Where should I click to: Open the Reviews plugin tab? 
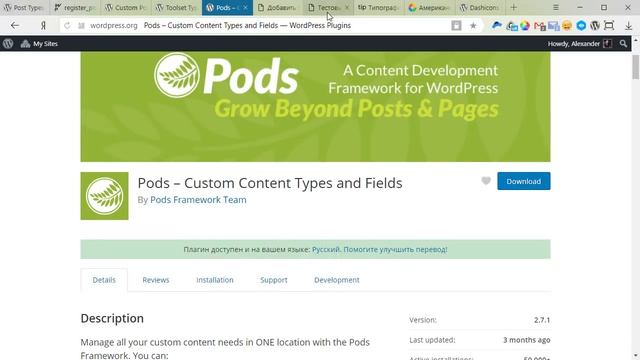(x=156, y=280)
